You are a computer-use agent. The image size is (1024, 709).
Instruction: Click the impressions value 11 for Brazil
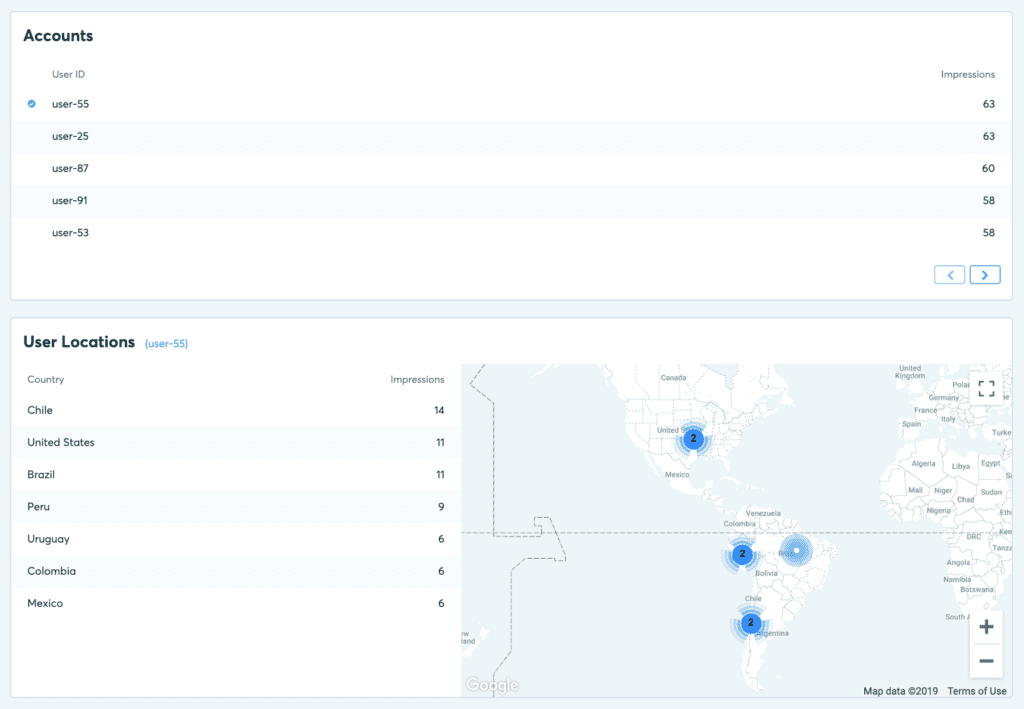(440, 475)
